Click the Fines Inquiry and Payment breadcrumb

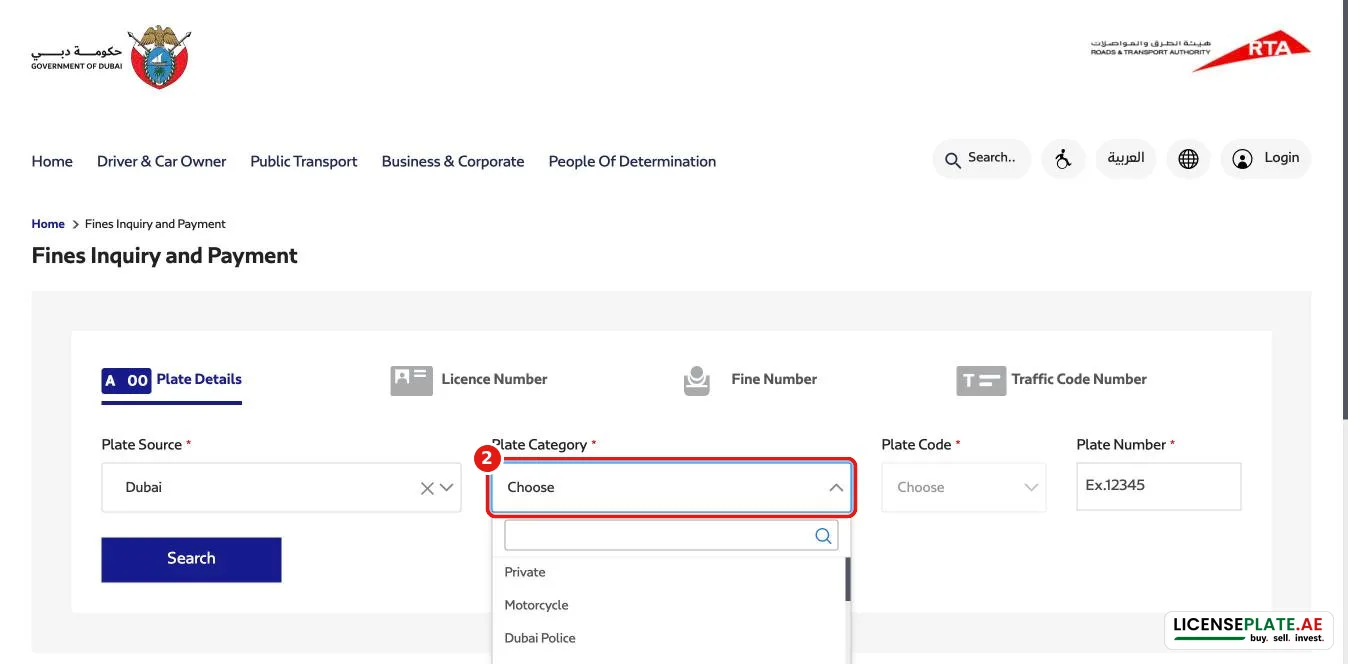click(155, 224)
